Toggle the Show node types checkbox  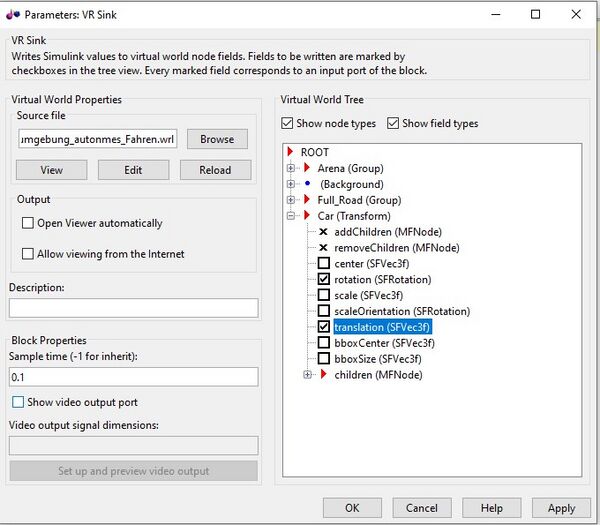click(x=288, y=123)
